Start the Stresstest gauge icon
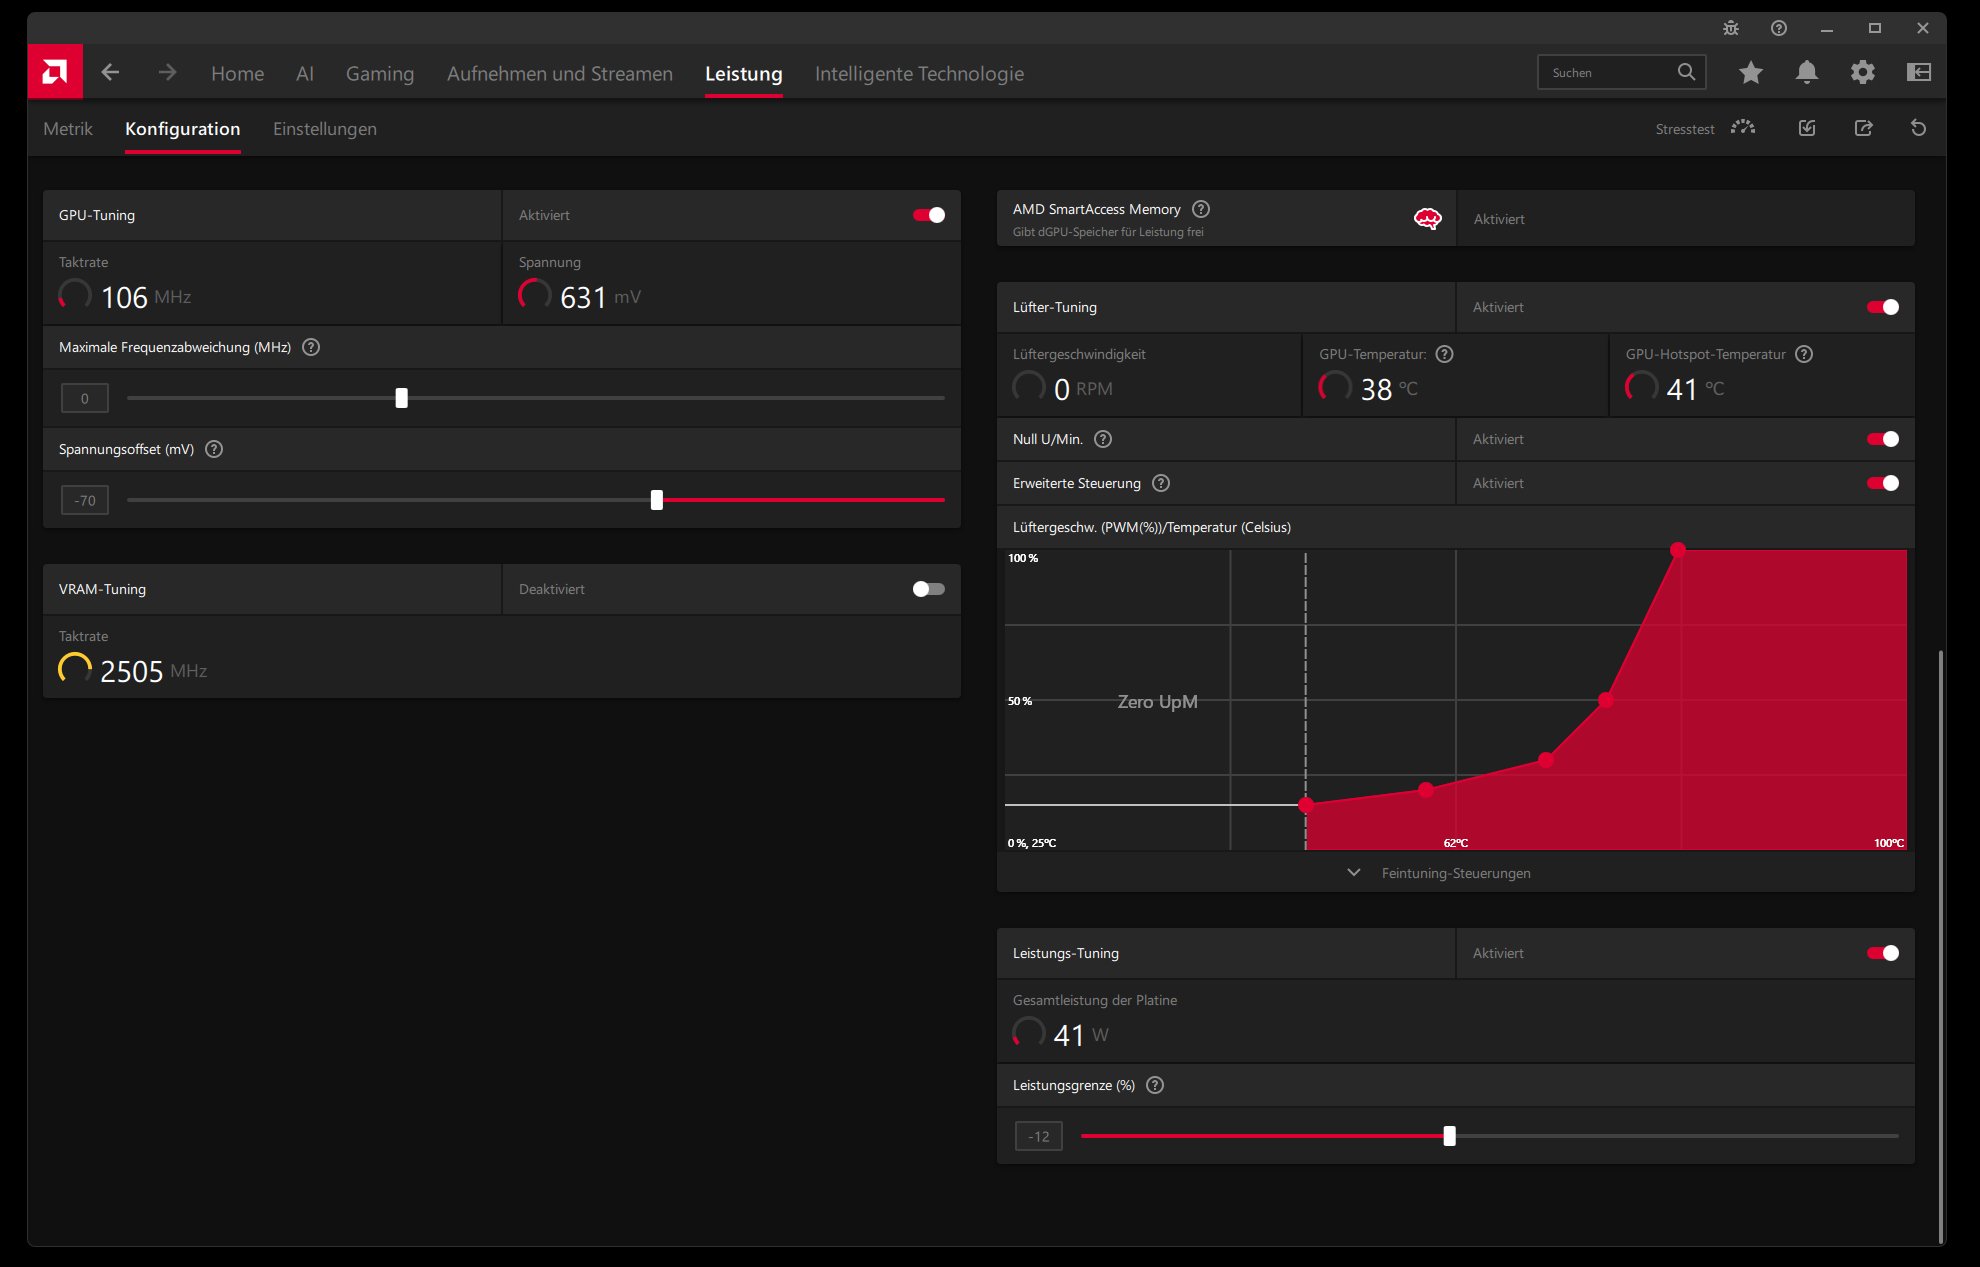The width and height of the screenshot is (1980, 1267). click(x=1743, y=128)
